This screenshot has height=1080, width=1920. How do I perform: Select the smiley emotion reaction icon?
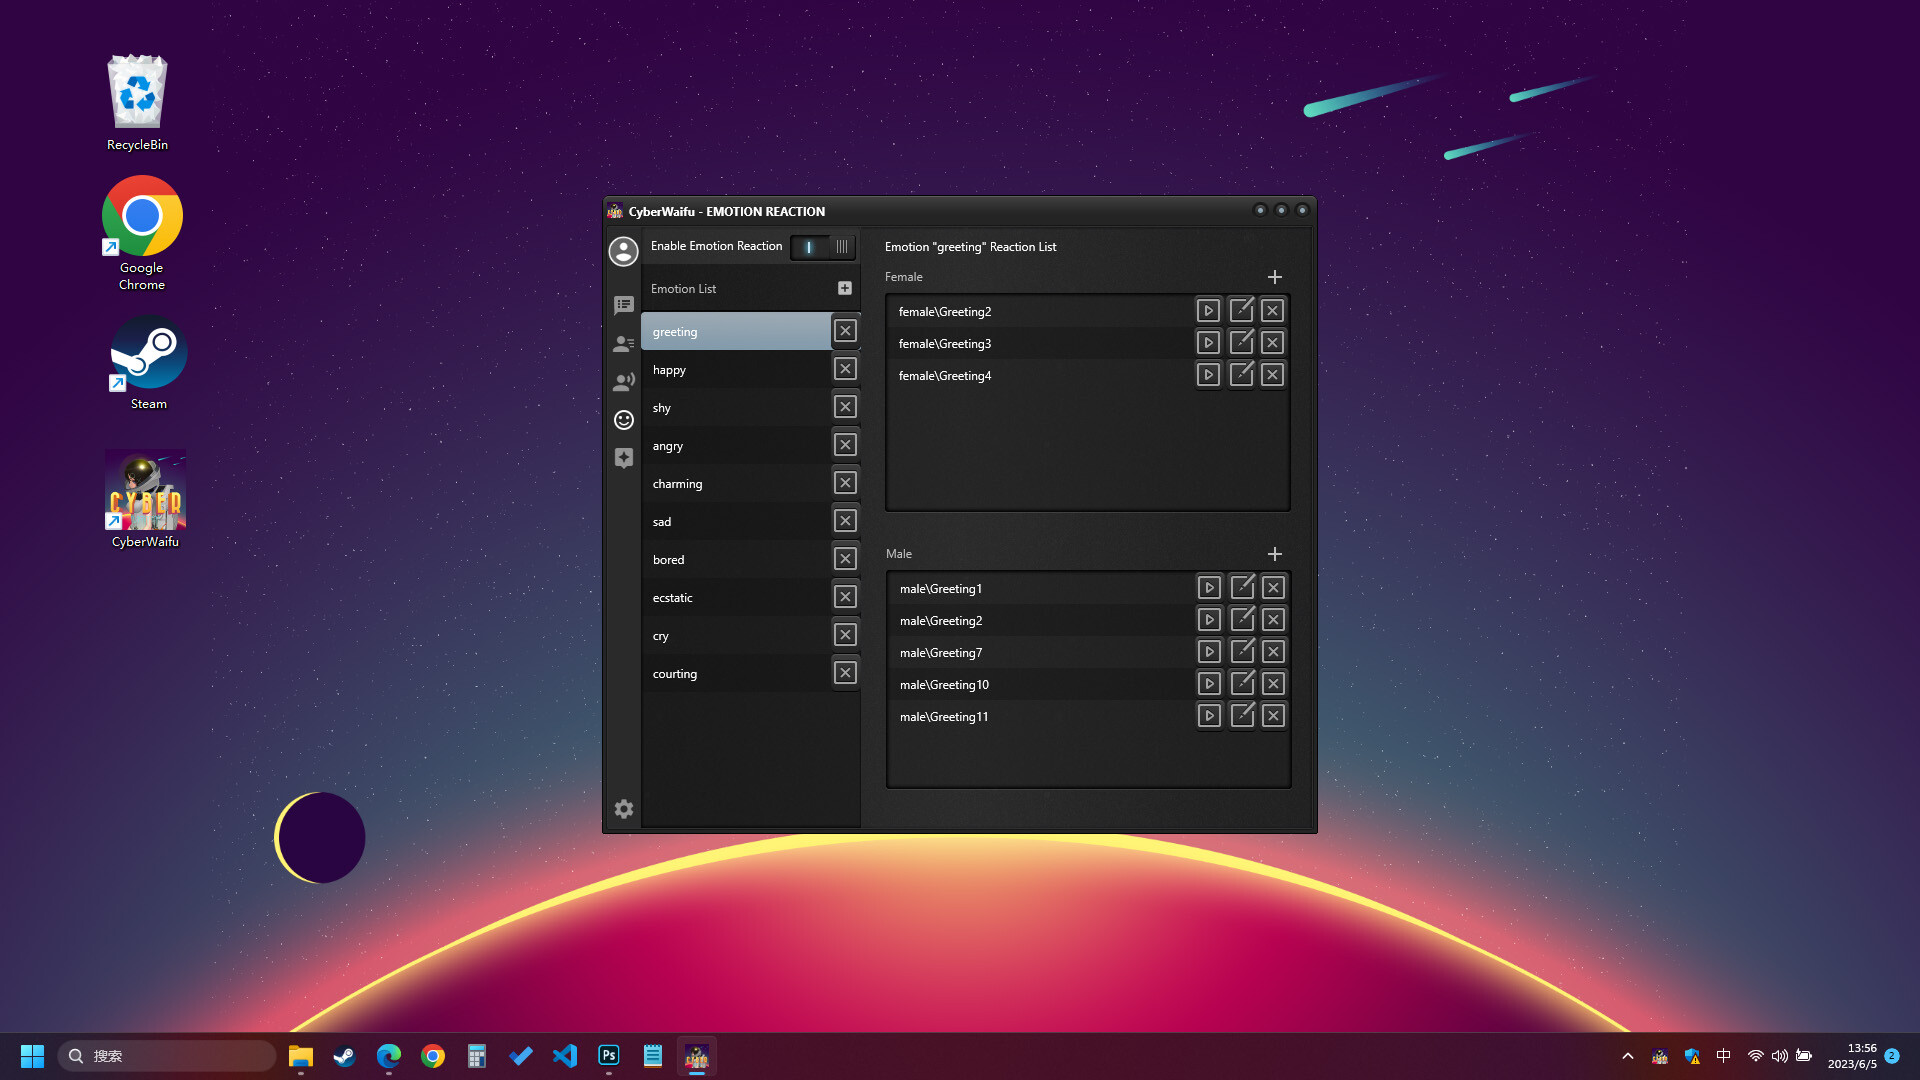click(624, 419)
